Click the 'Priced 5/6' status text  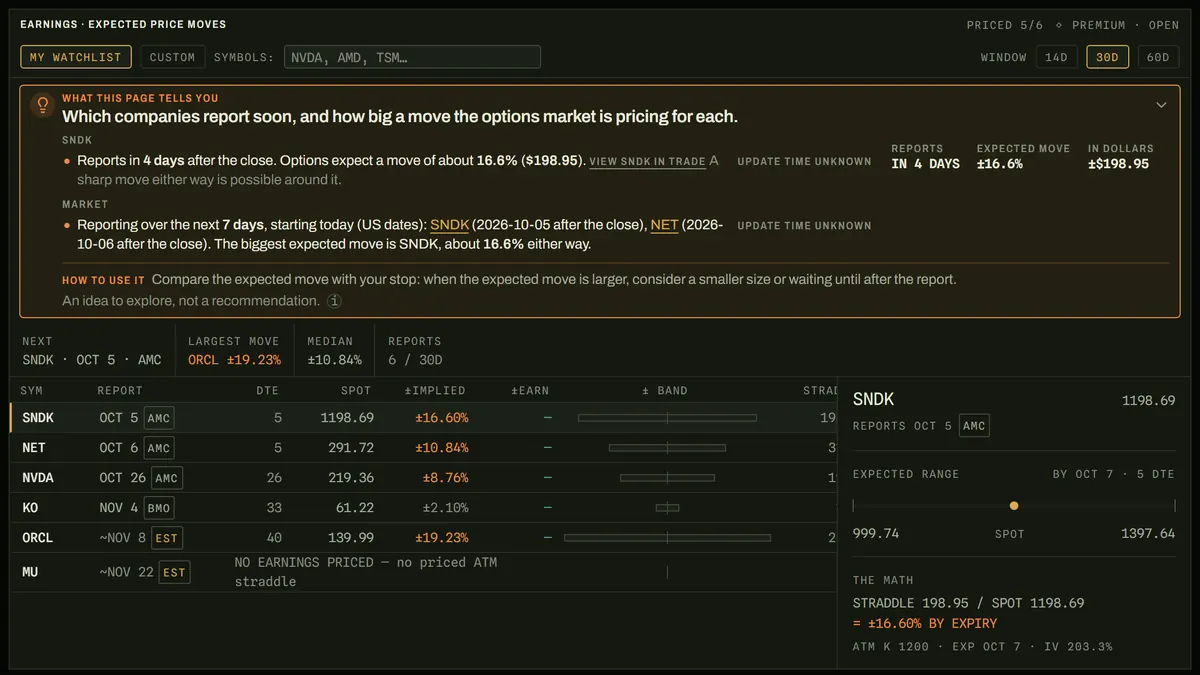[x=1005, y=25]
